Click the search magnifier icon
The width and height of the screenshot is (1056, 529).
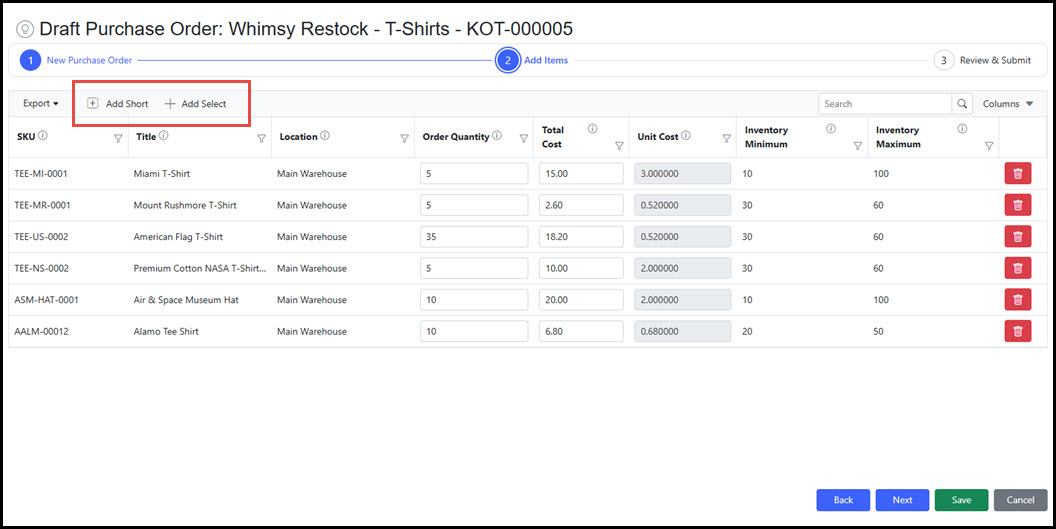click(x=961, y=104)
